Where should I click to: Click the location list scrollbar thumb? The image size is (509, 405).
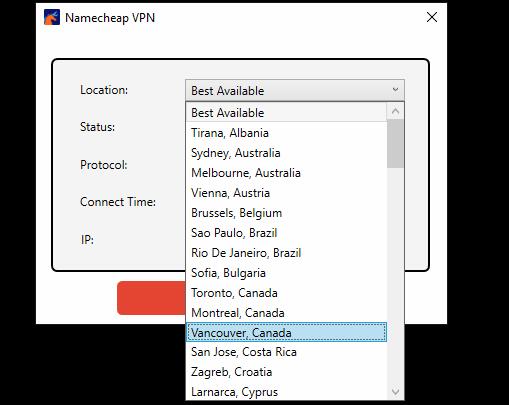pyautogui.click(x=395, y=144)
